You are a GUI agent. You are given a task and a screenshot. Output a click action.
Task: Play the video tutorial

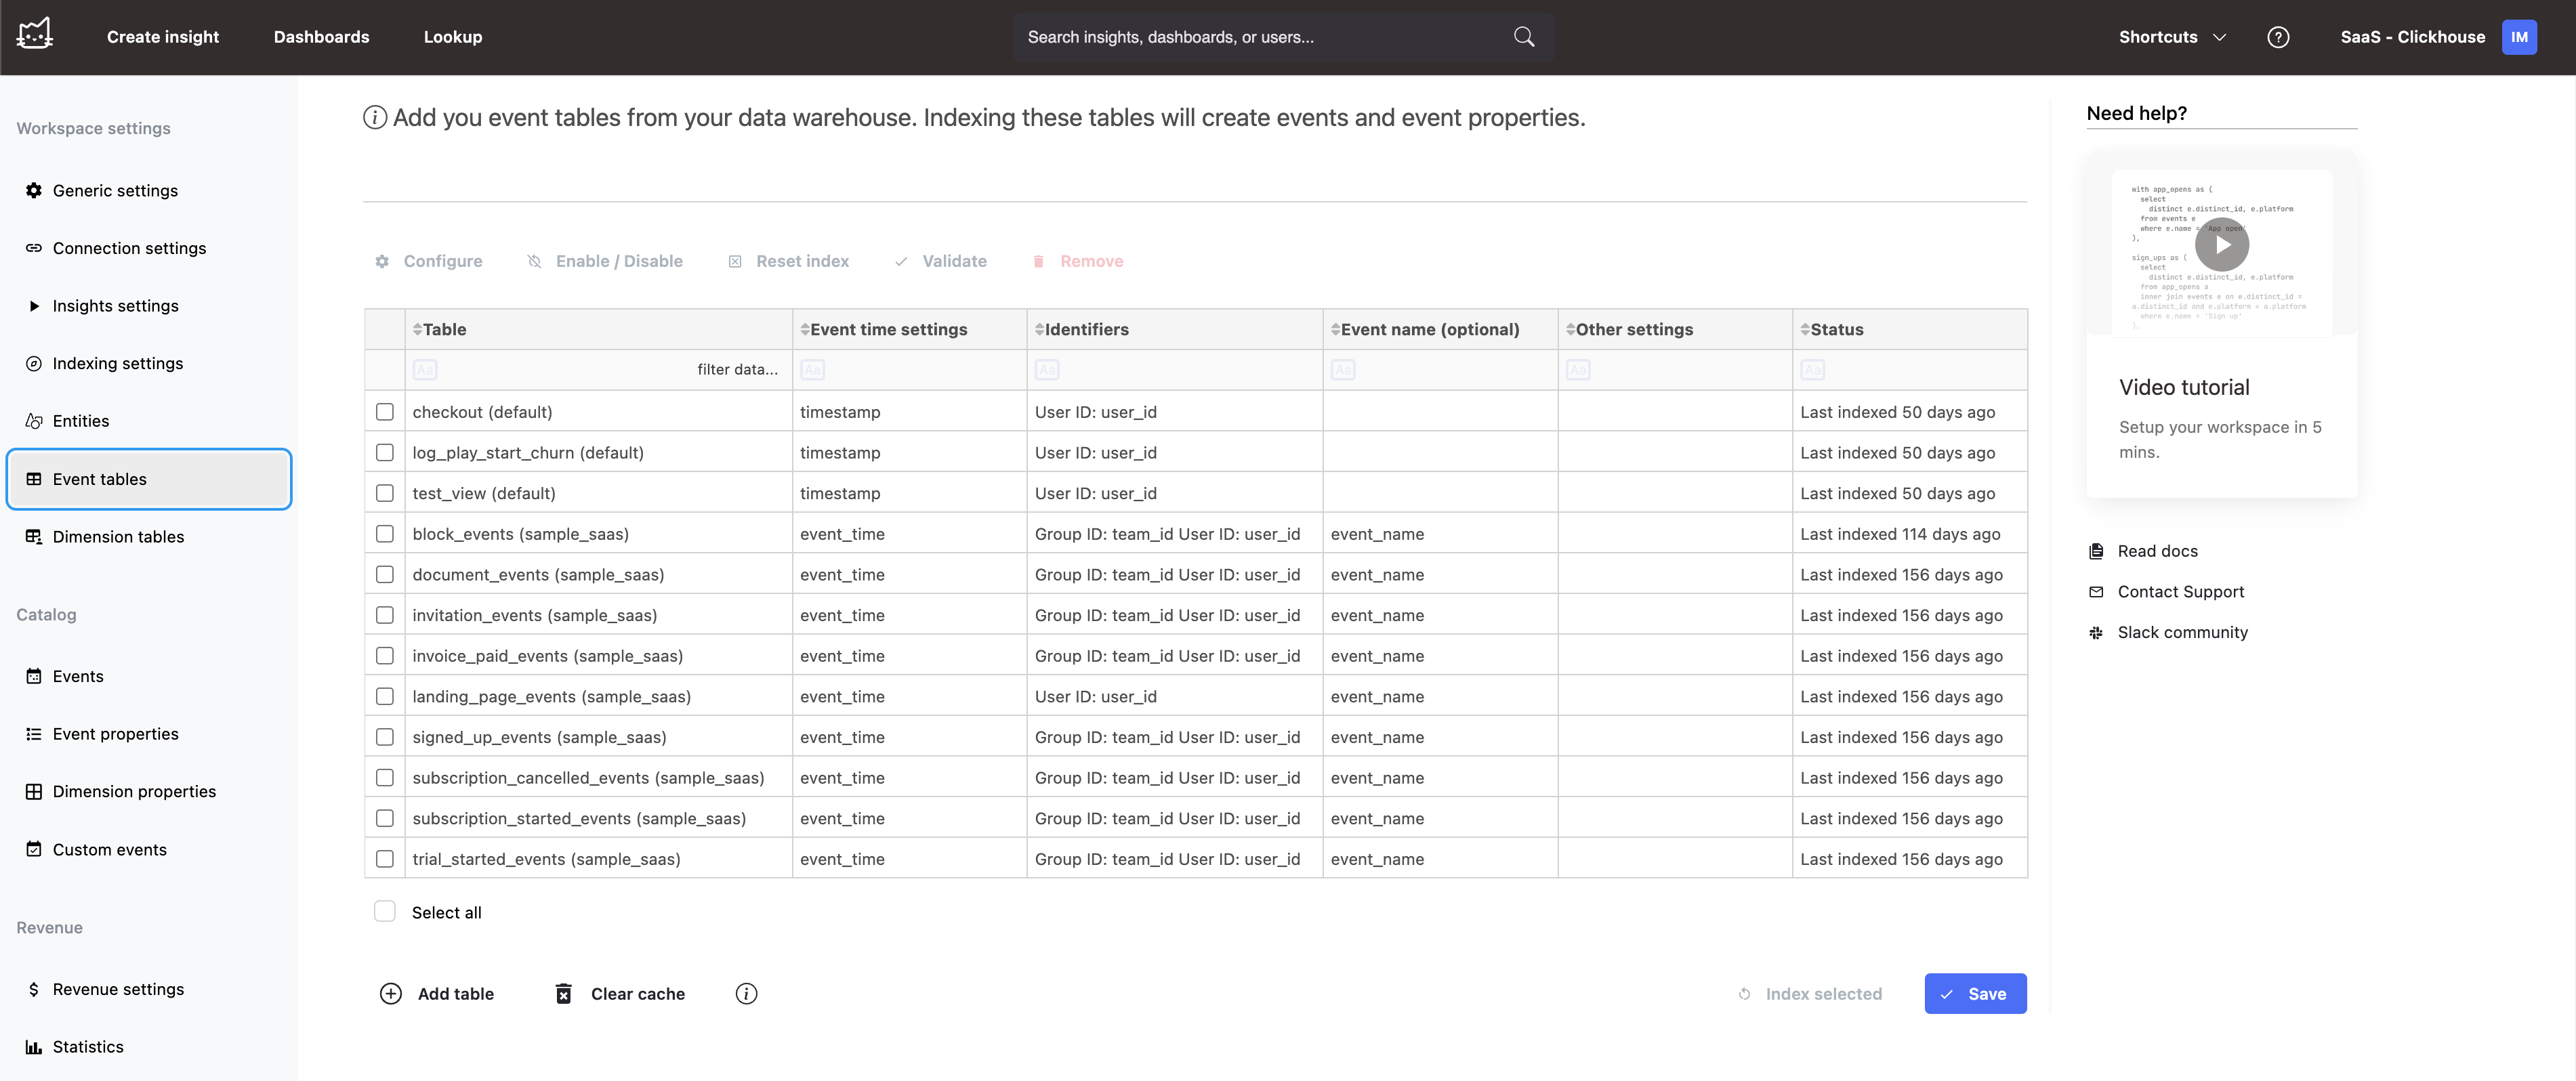(x=2221, y=244)
